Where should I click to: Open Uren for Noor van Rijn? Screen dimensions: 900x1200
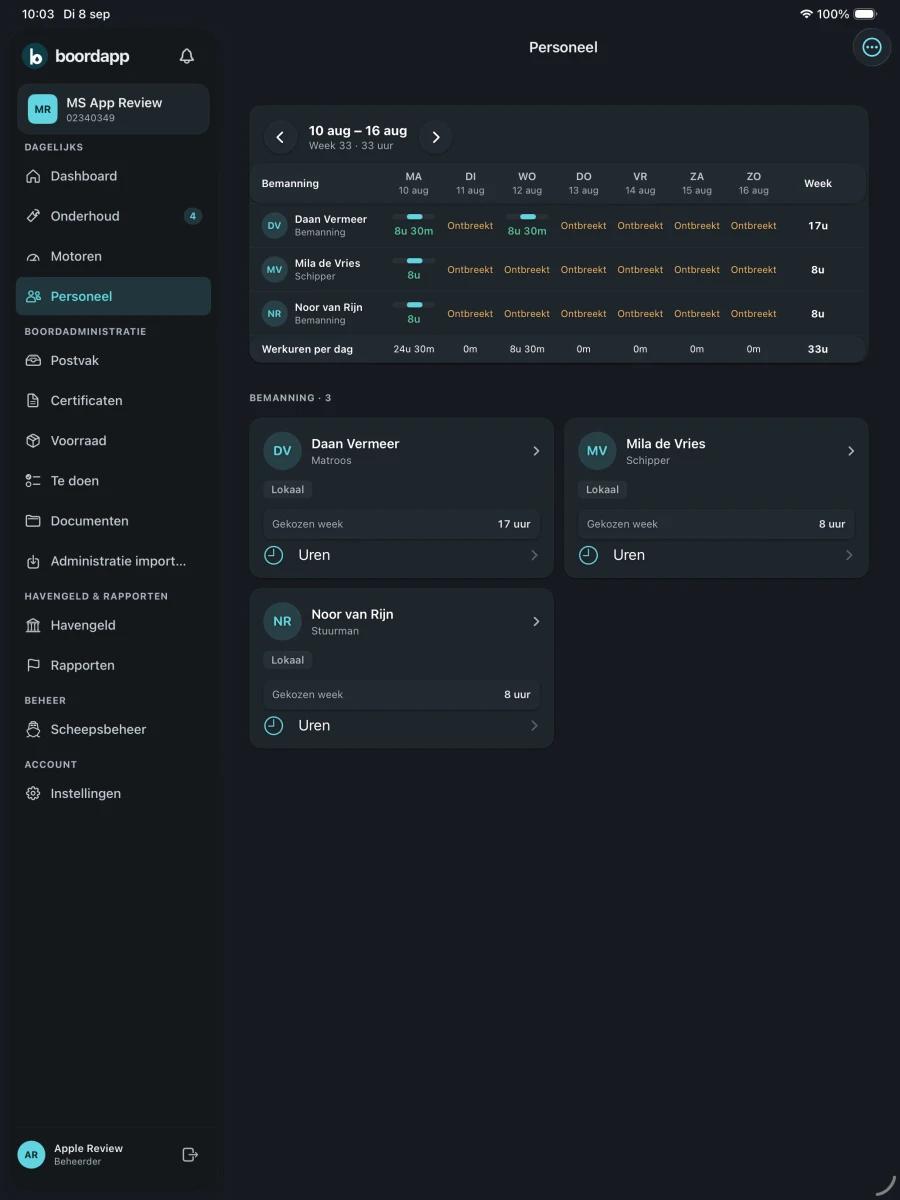coord(401,726)
